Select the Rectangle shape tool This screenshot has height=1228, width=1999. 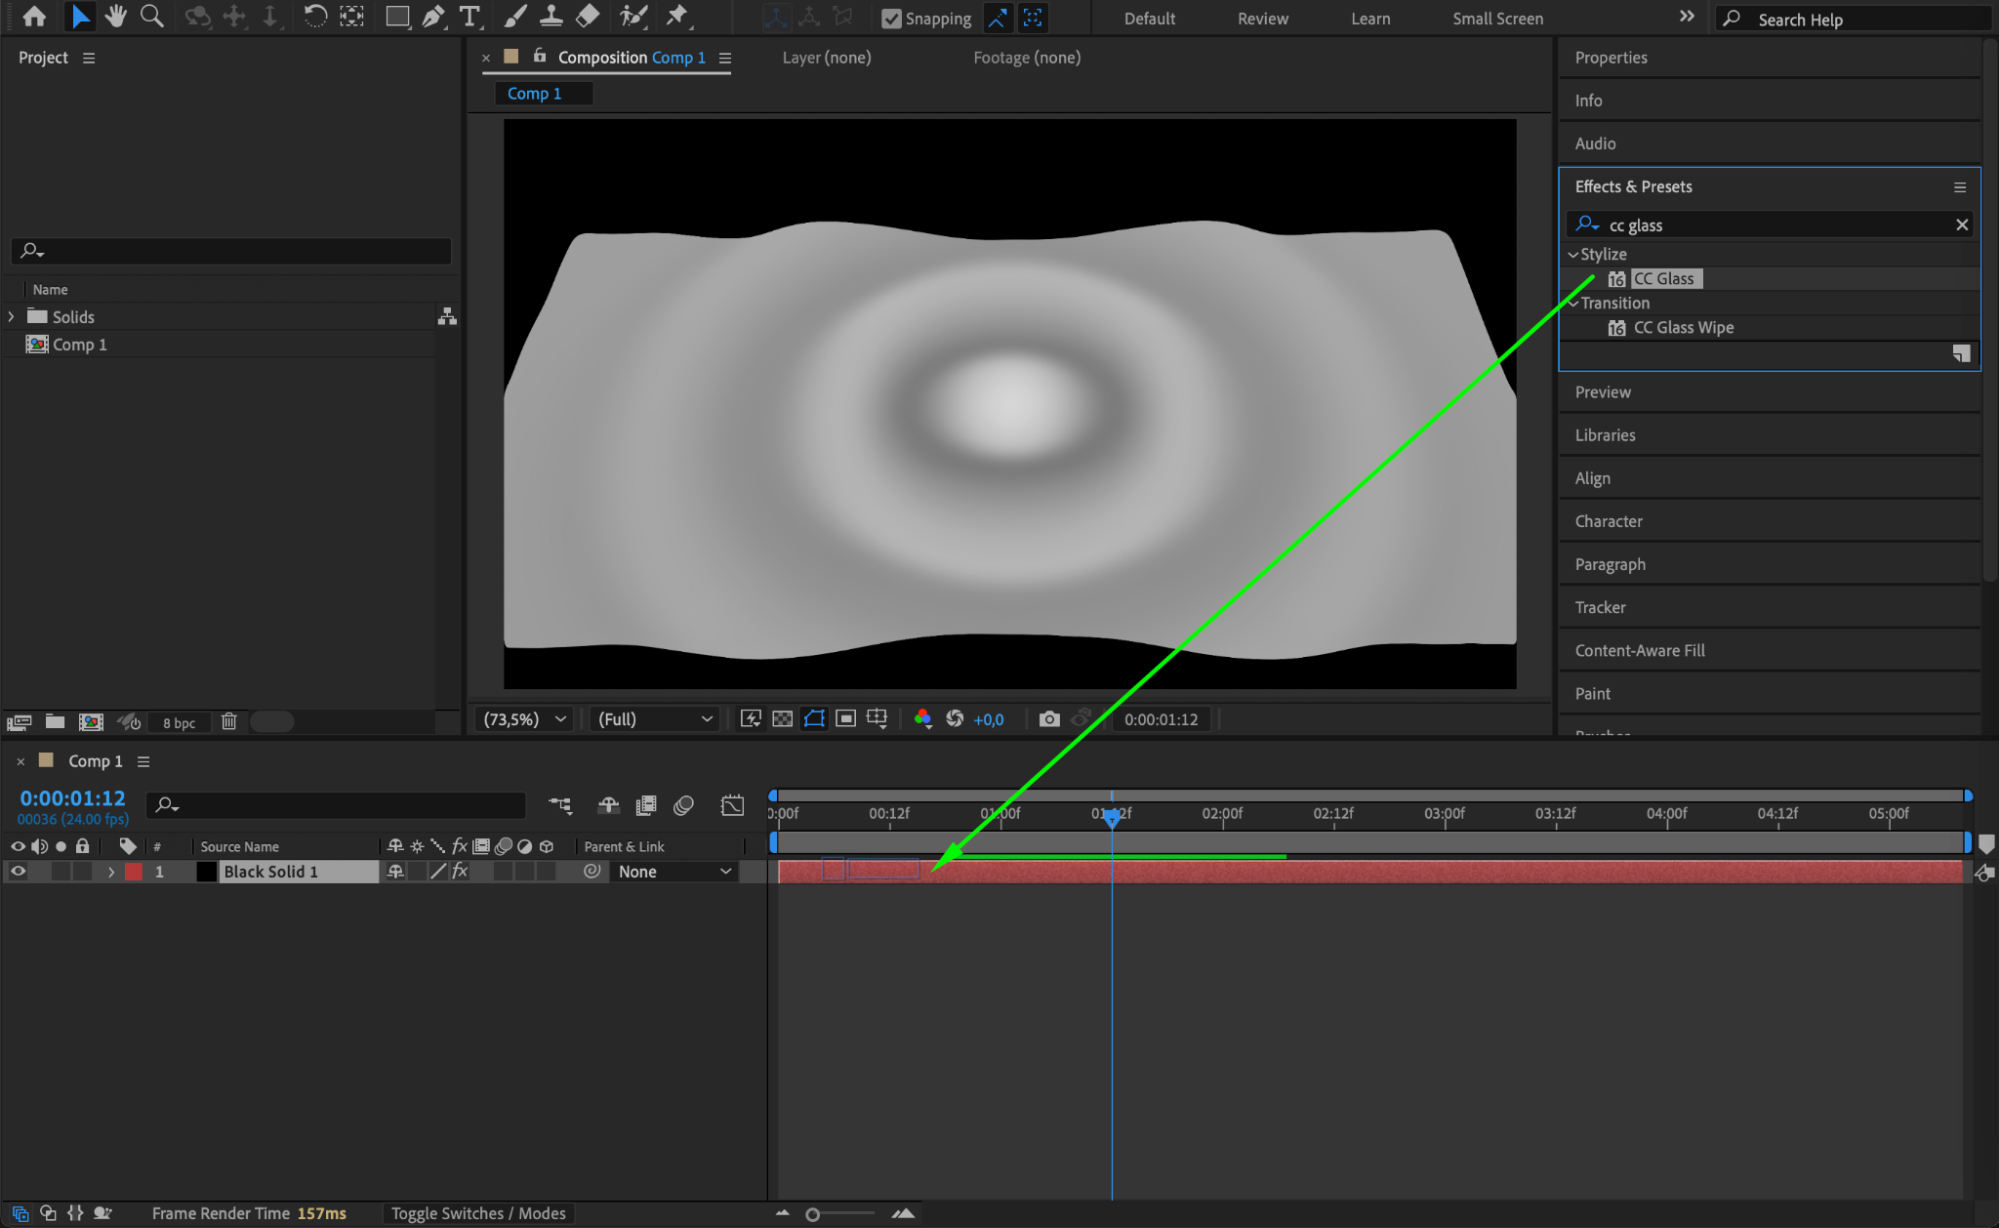click(x=397, y=16)
